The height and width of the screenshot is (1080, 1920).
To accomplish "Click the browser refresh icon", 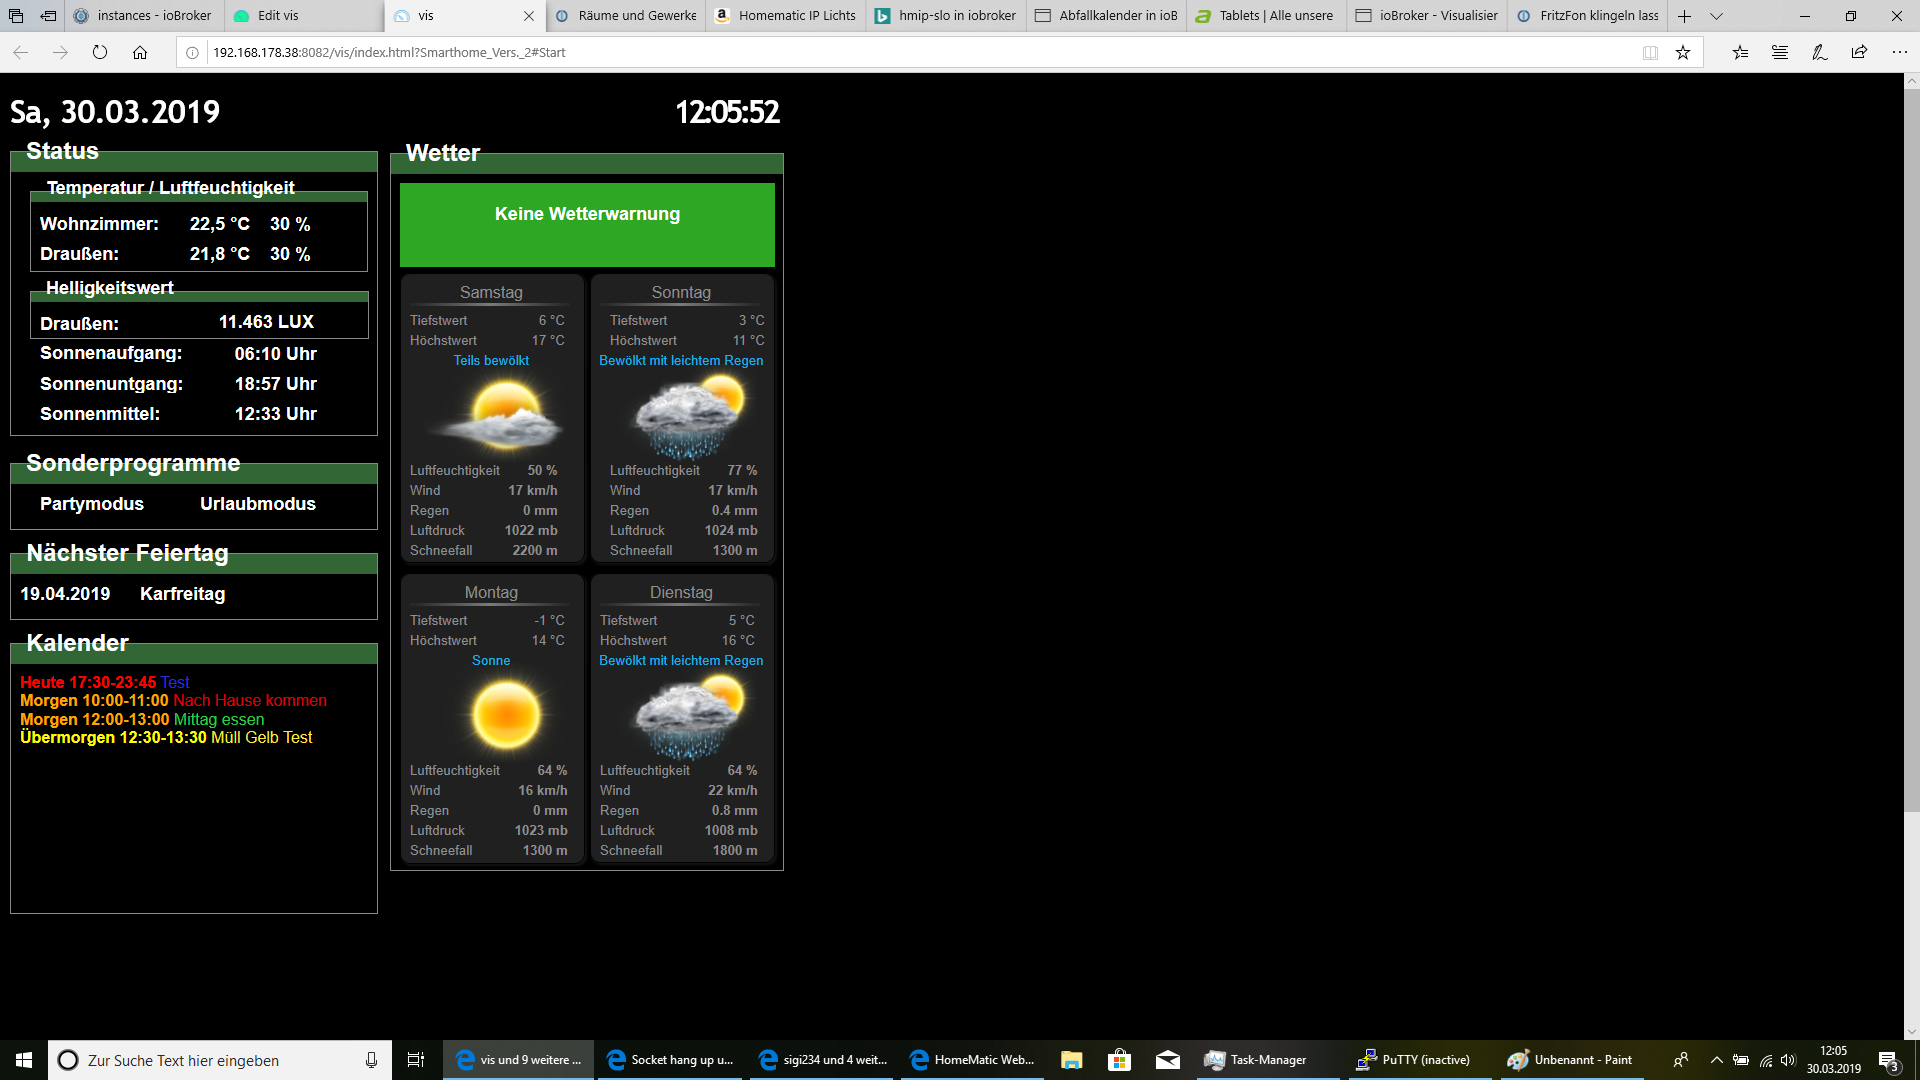I will pos(100,52).
